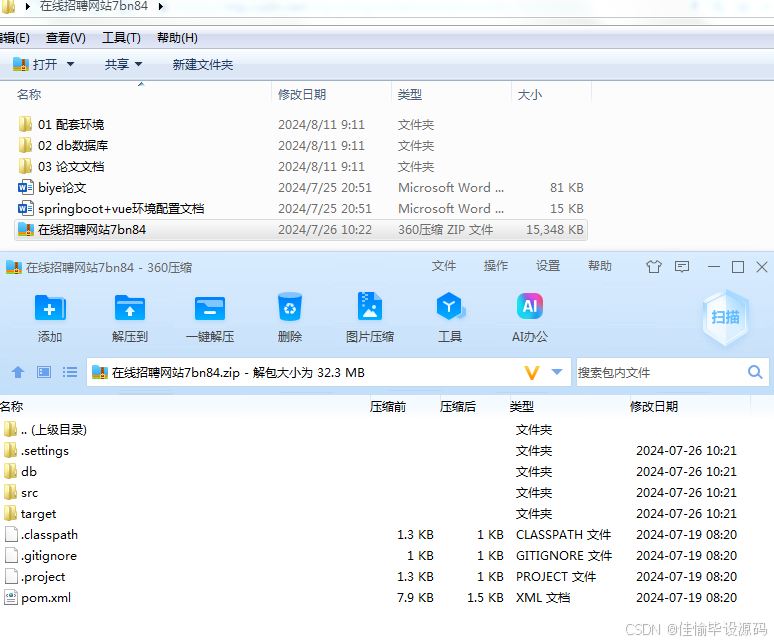This screenshot has width=774, height=643.
Task: Click the 360压缩 ZIP 文件 type cell
Action: click(x=446, y=229)
